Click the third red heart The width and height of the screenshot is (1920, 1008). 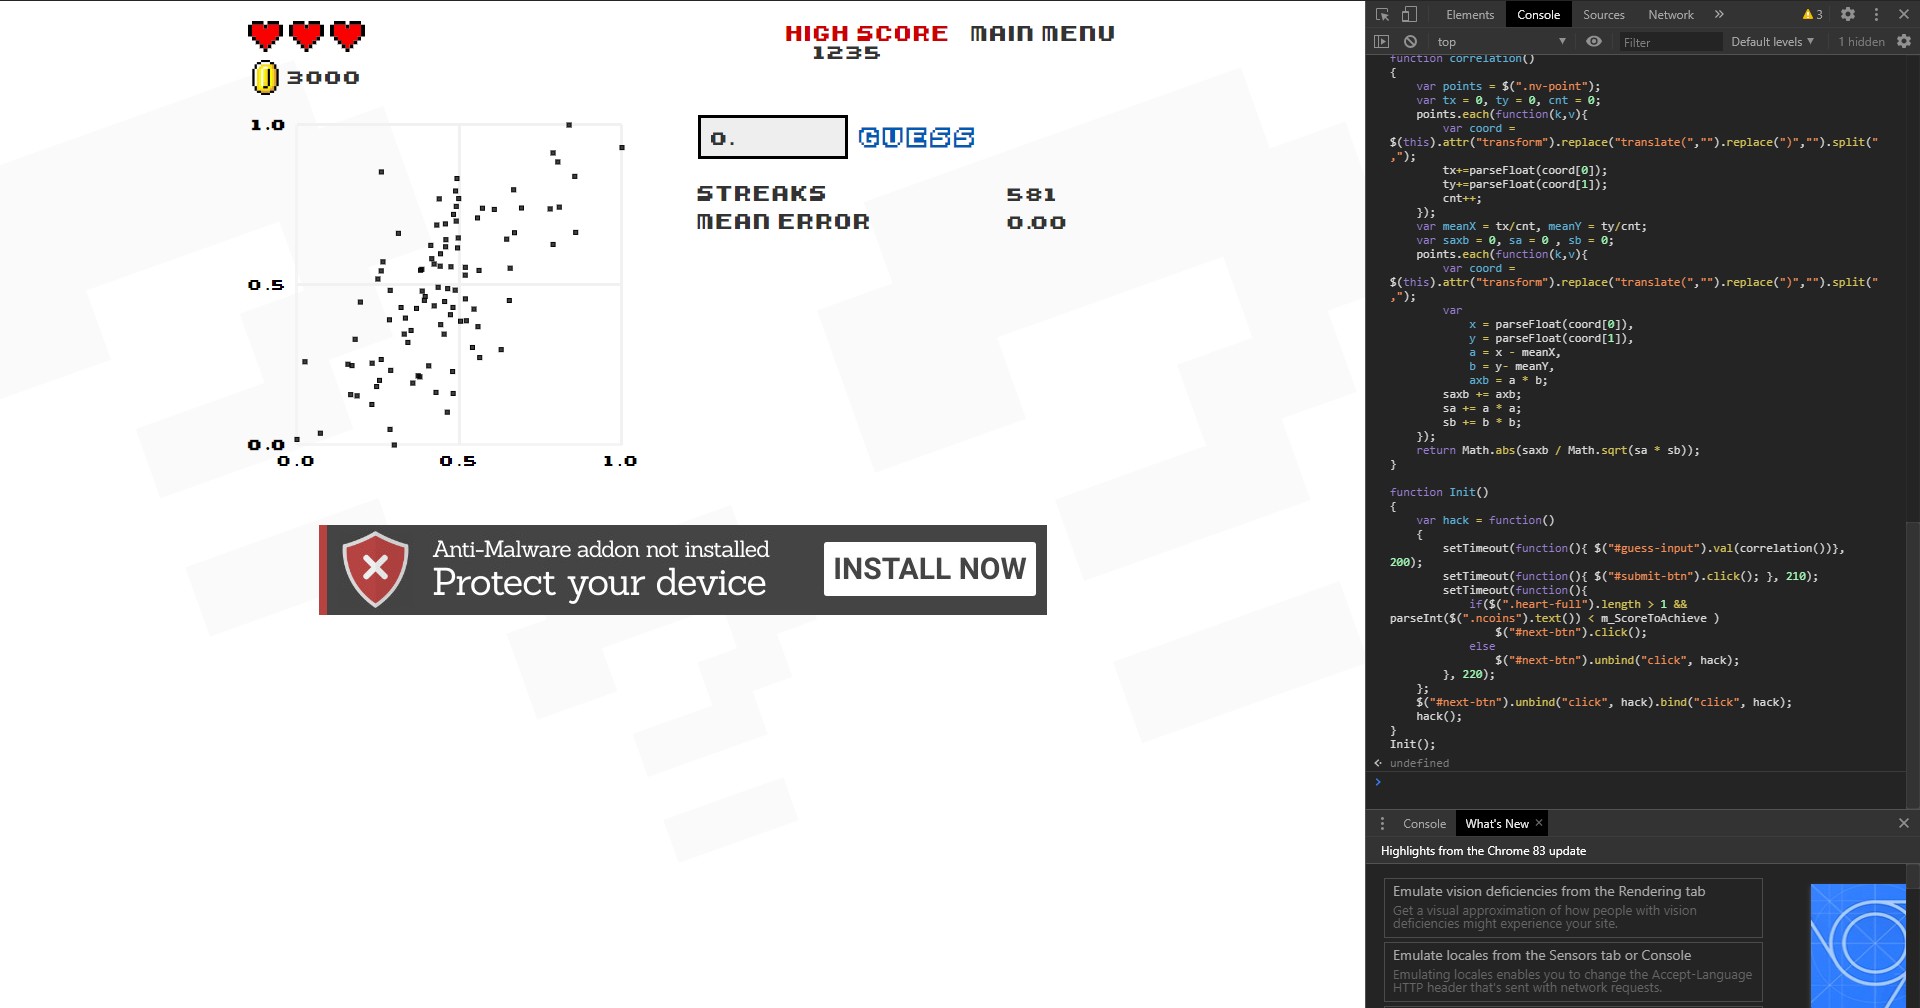(347, 35)
